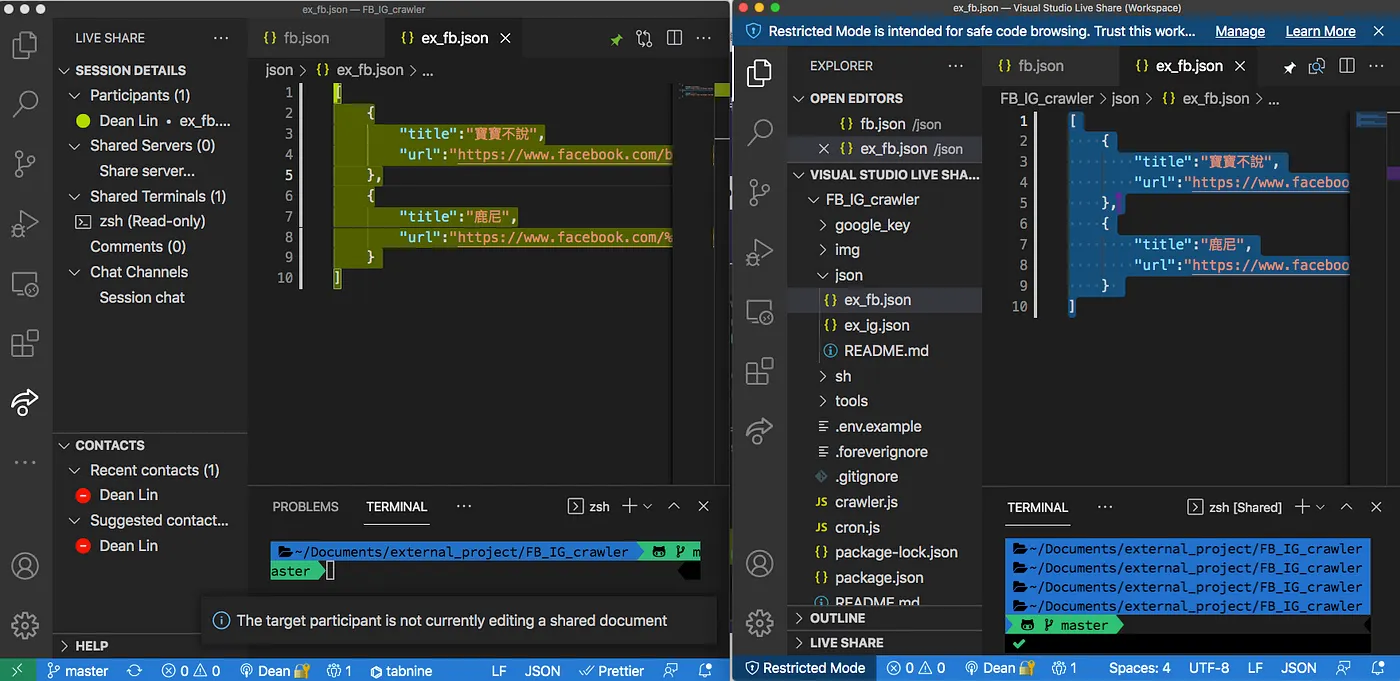Switch to the PROBLEMS panel tab

pyautogui.click(x=305, y=507)
